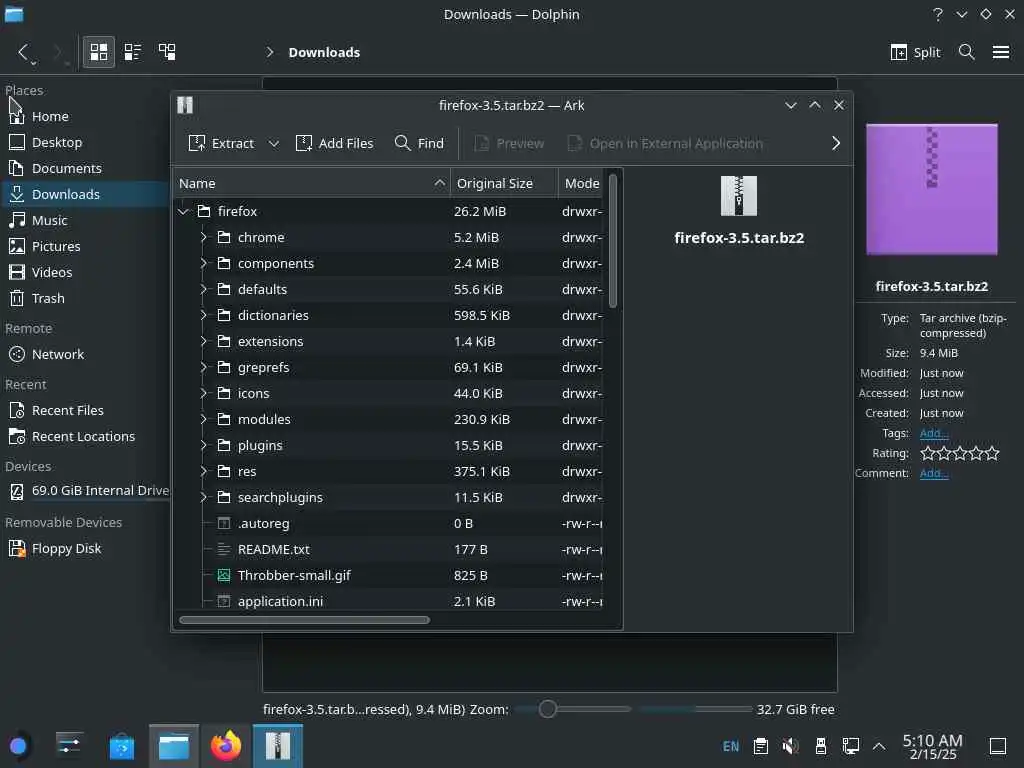Image resolution: width=1024 pixels, height=768 pixels.
Task: Switch Dolphin to Details tree view mode
Action: 167,52
